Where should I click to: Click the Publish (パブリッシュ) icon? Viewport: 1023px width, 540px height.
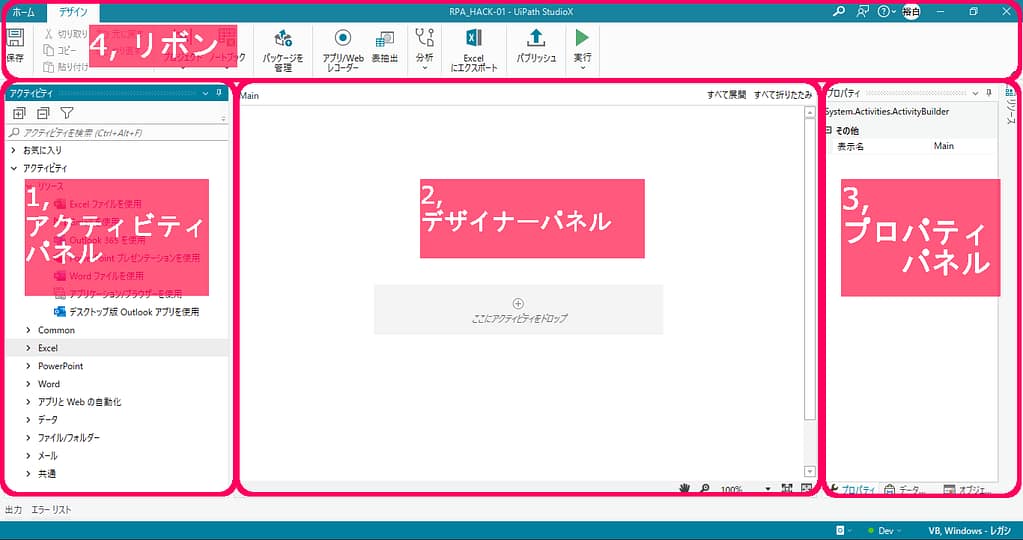click(x=536, y=39)
